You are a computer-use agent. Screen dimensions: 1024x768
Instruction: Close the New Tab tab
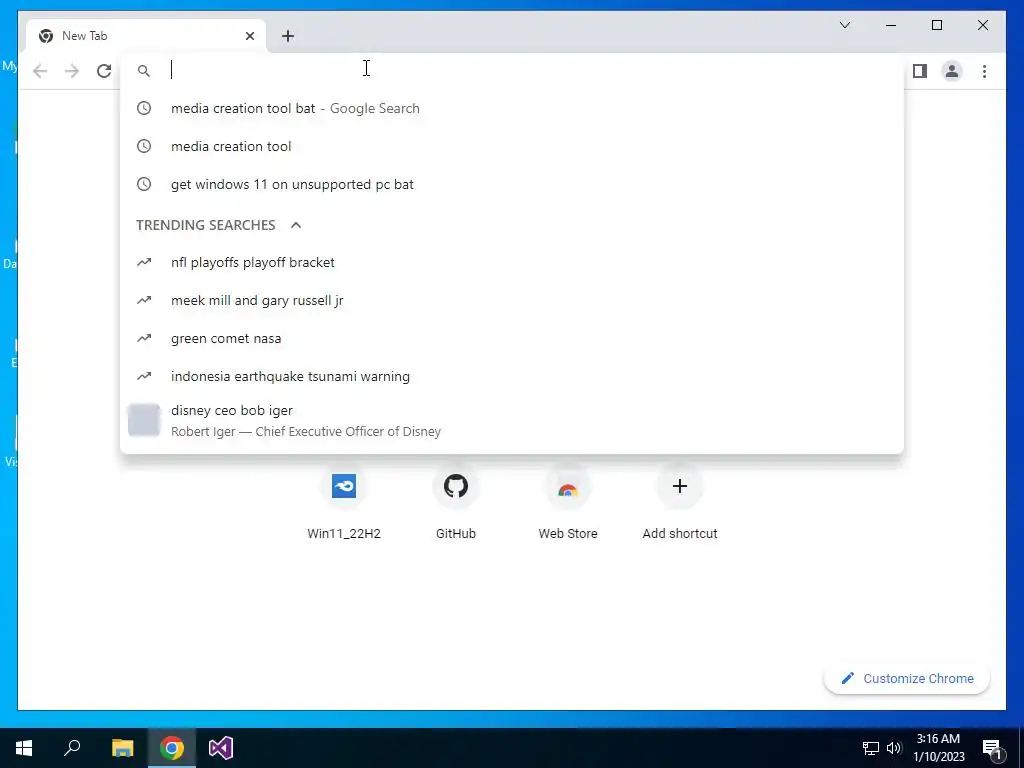point(249,36)
